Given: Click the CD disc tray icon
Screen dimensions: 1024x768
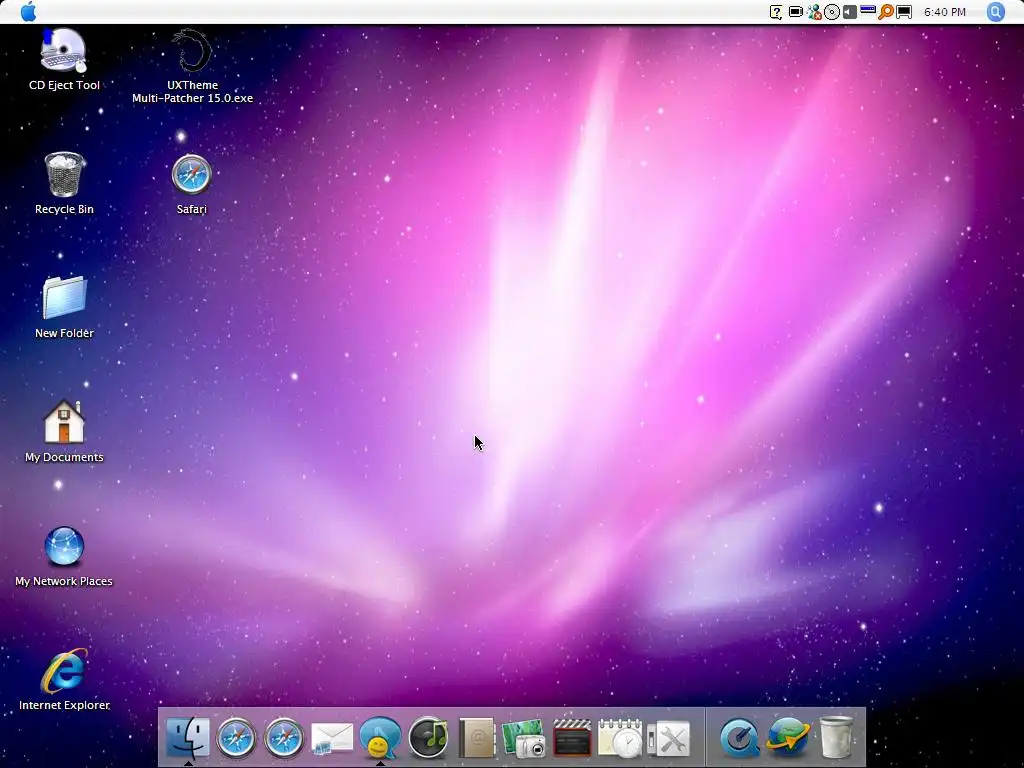Looking at the screenshot, I should 831,12.
